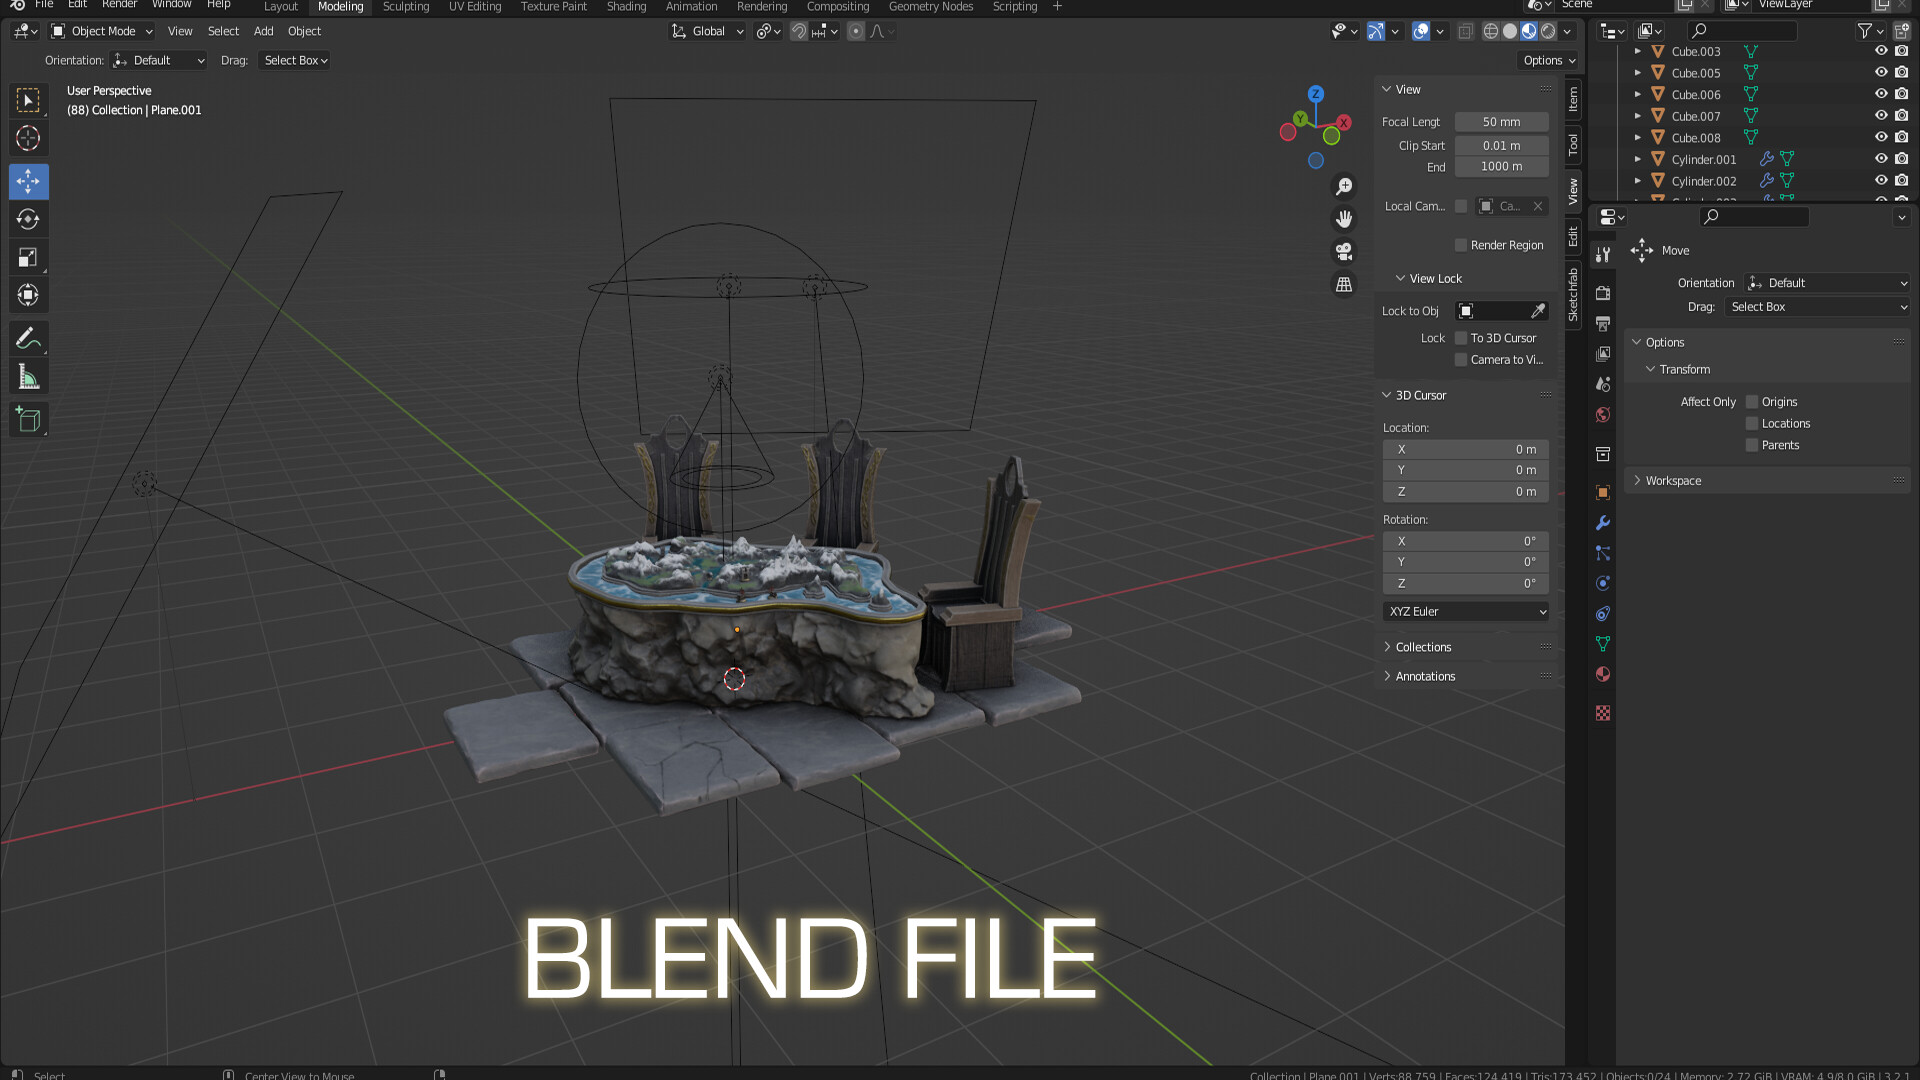Select the Move tool in the left toolbar

tap(28, 181)
